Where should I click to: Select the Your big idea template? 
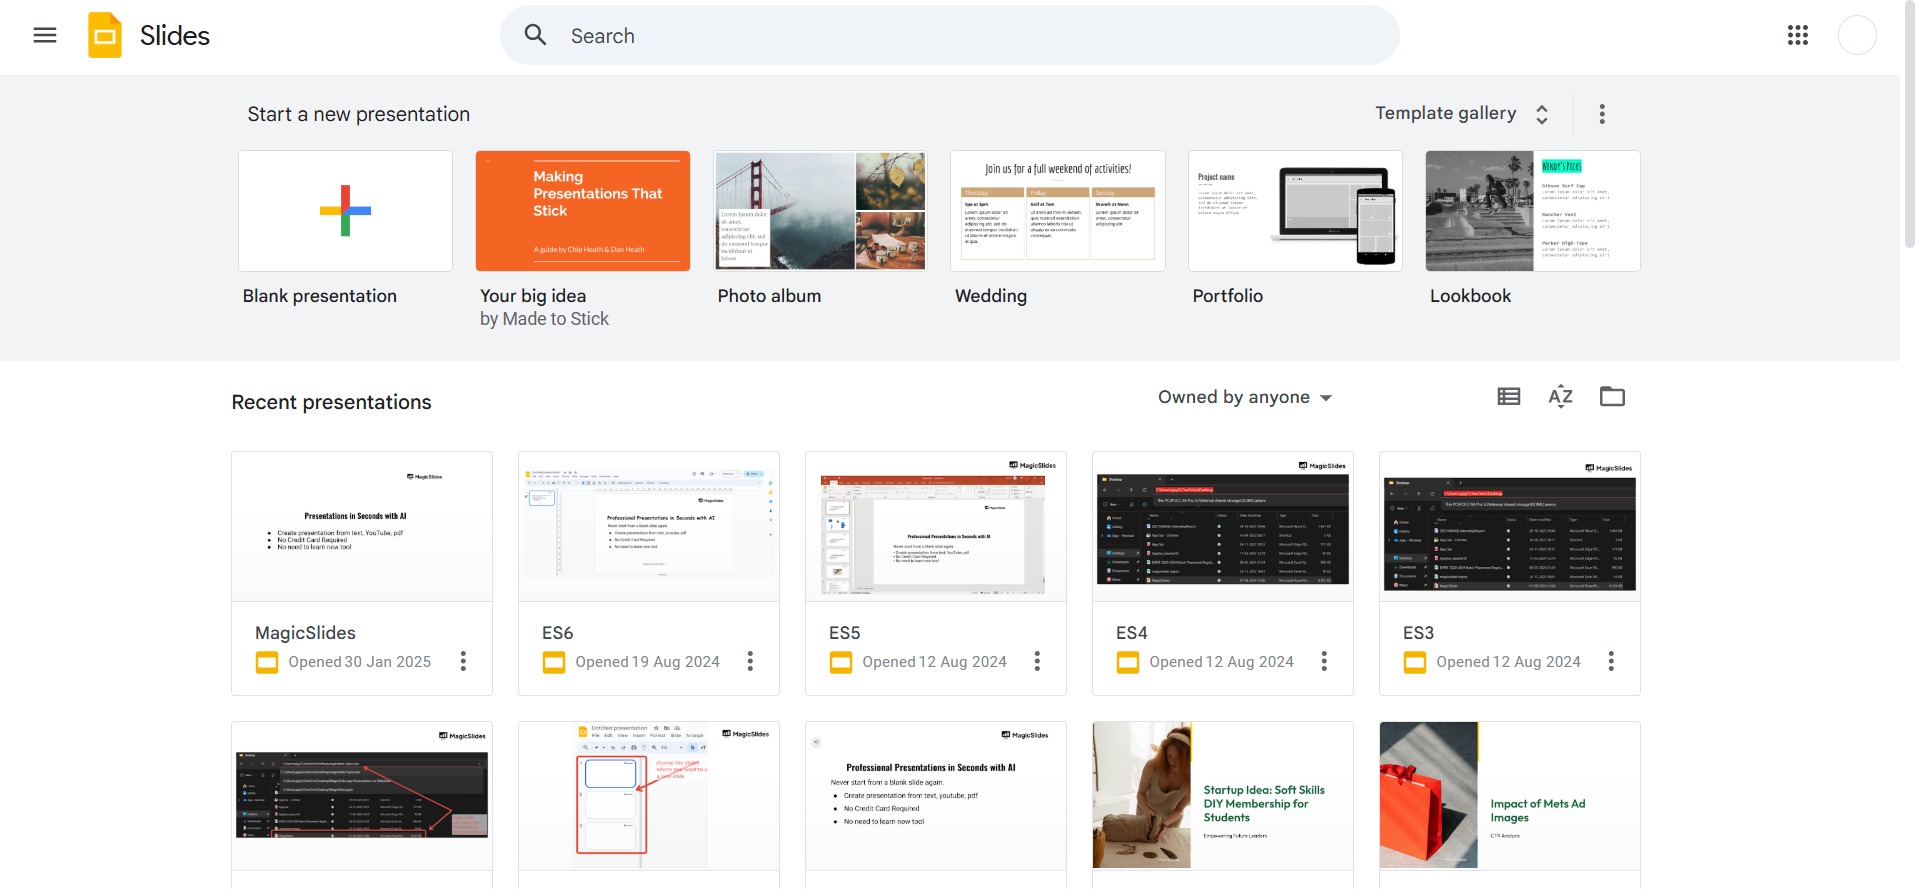(583, 211)
